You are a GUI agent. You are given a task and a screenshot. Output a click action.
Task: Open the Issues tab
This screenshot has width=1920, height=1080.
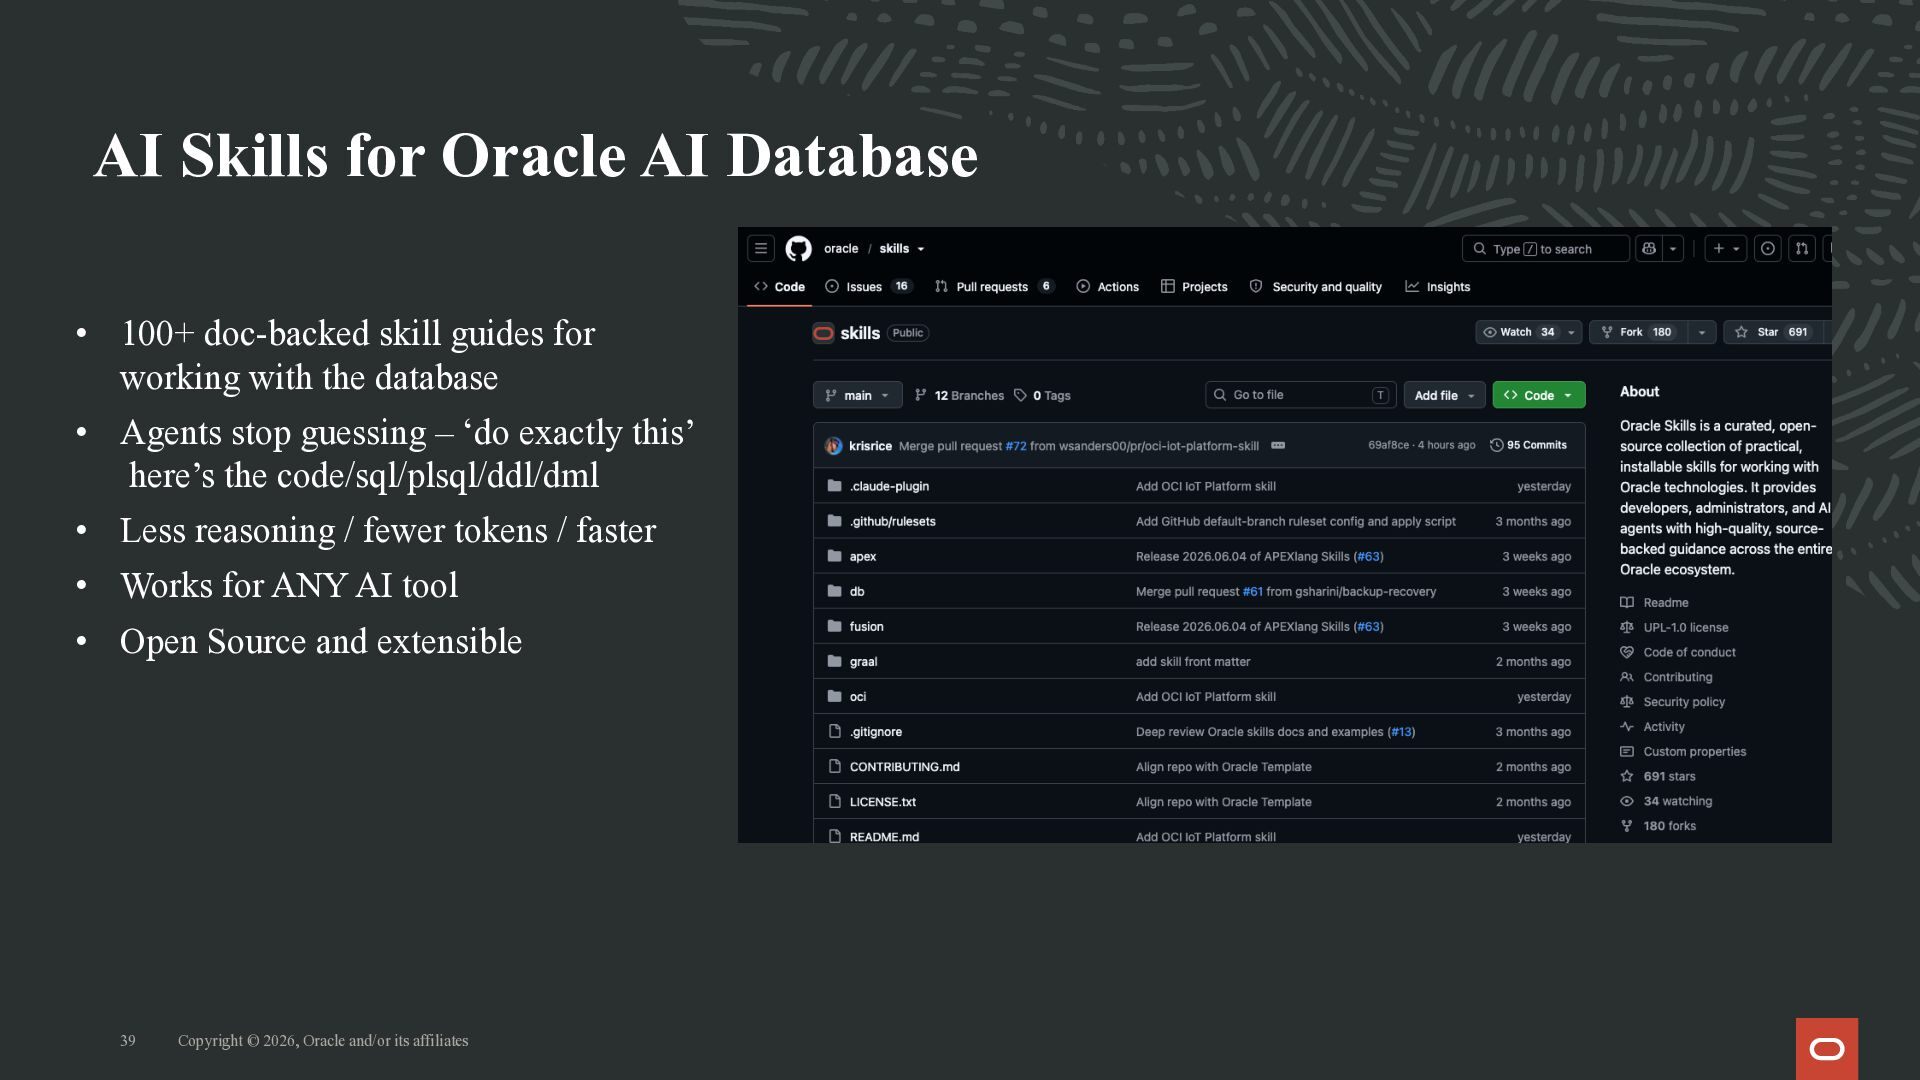(868, 287)
